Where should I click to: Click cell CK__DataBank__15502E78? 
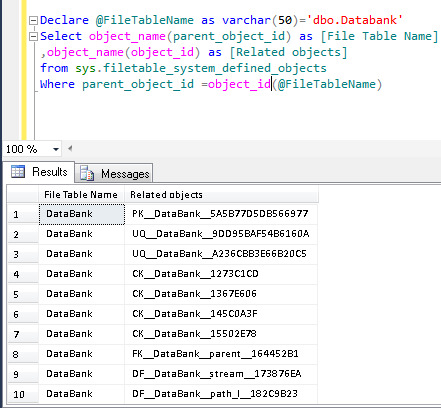(x=221, y=334)
